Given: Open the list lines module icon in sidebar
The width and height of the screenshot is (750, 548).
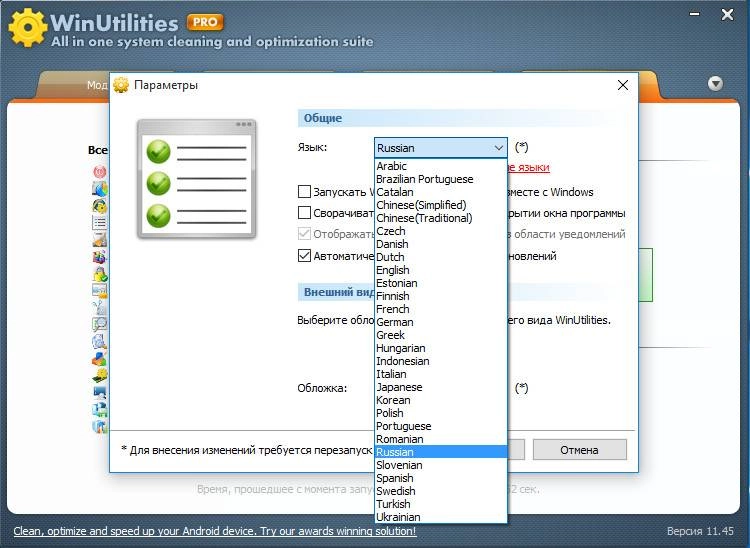Looking at the screenshot, I should [x=99, y=223].
